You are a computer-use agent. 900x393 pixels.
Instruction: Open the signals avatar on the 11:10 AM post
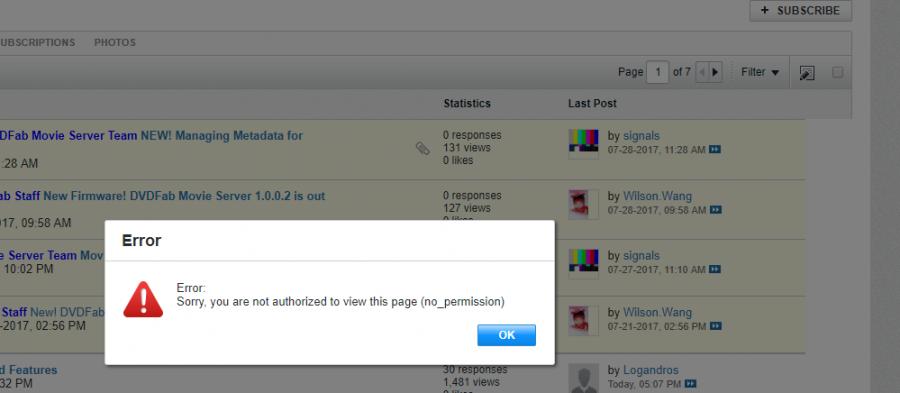coord(584,263)
